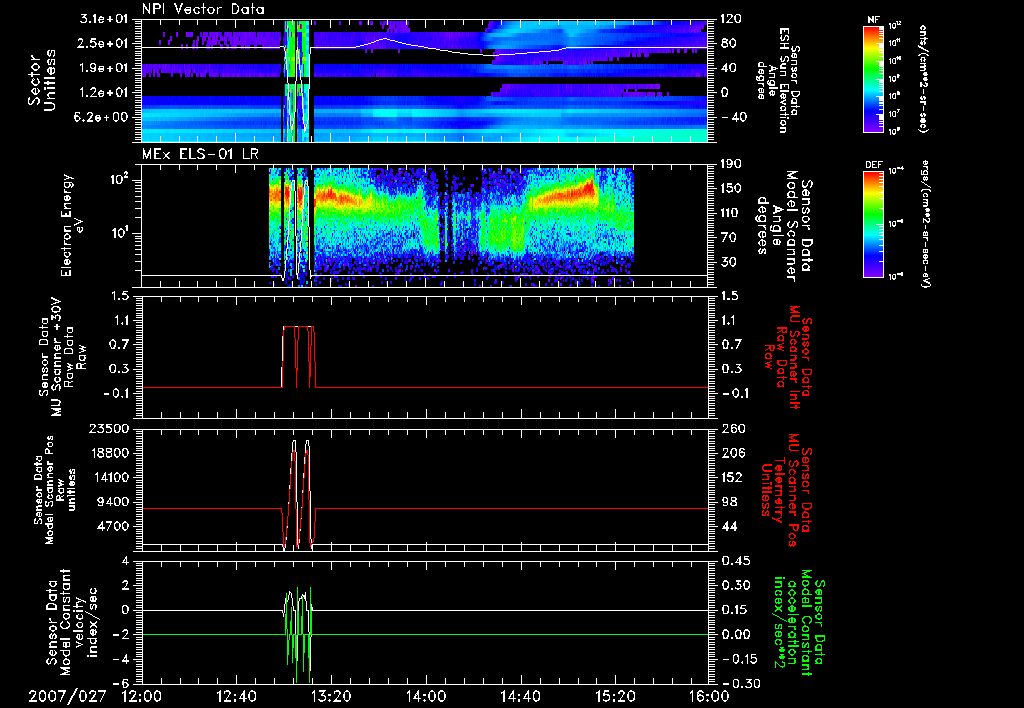This screenshot has width=1024, height=708.
Task: Click the 'Sector Unitless' axis label
Action: pos(41,80)
